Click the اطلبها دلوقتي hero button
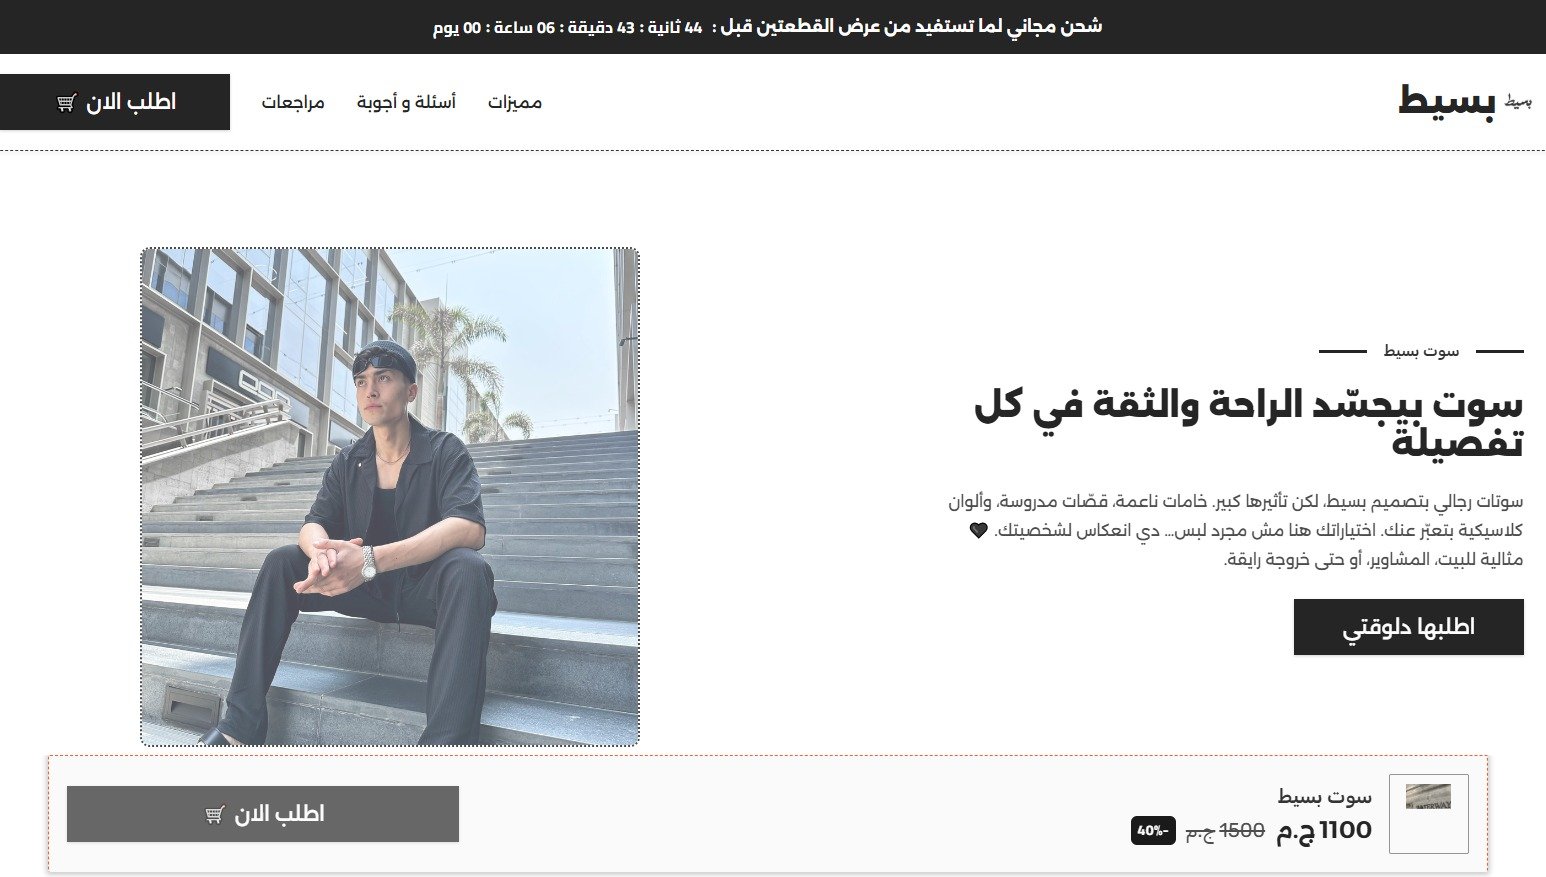This screenshot has width=1546, height=877. 1408,627
